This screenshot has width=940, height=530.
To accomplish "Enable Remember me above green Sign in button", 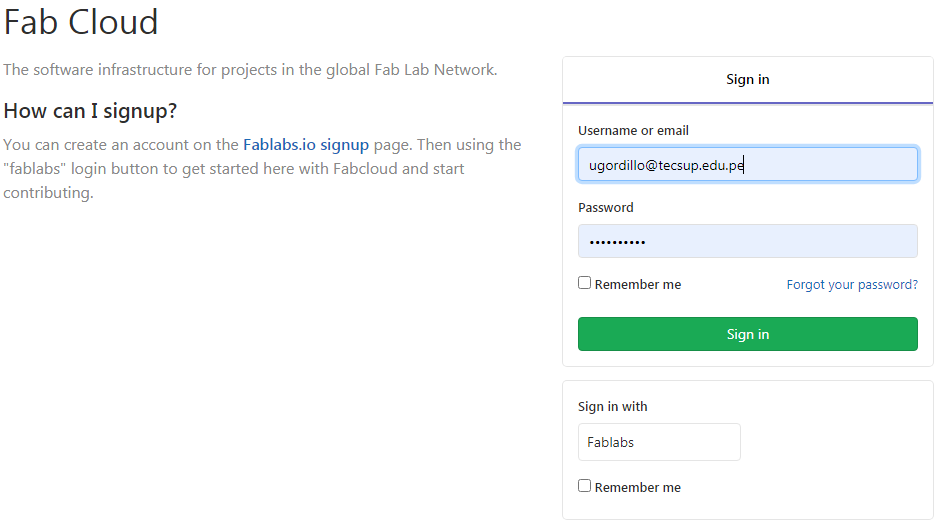I will (x=585, y=283).
